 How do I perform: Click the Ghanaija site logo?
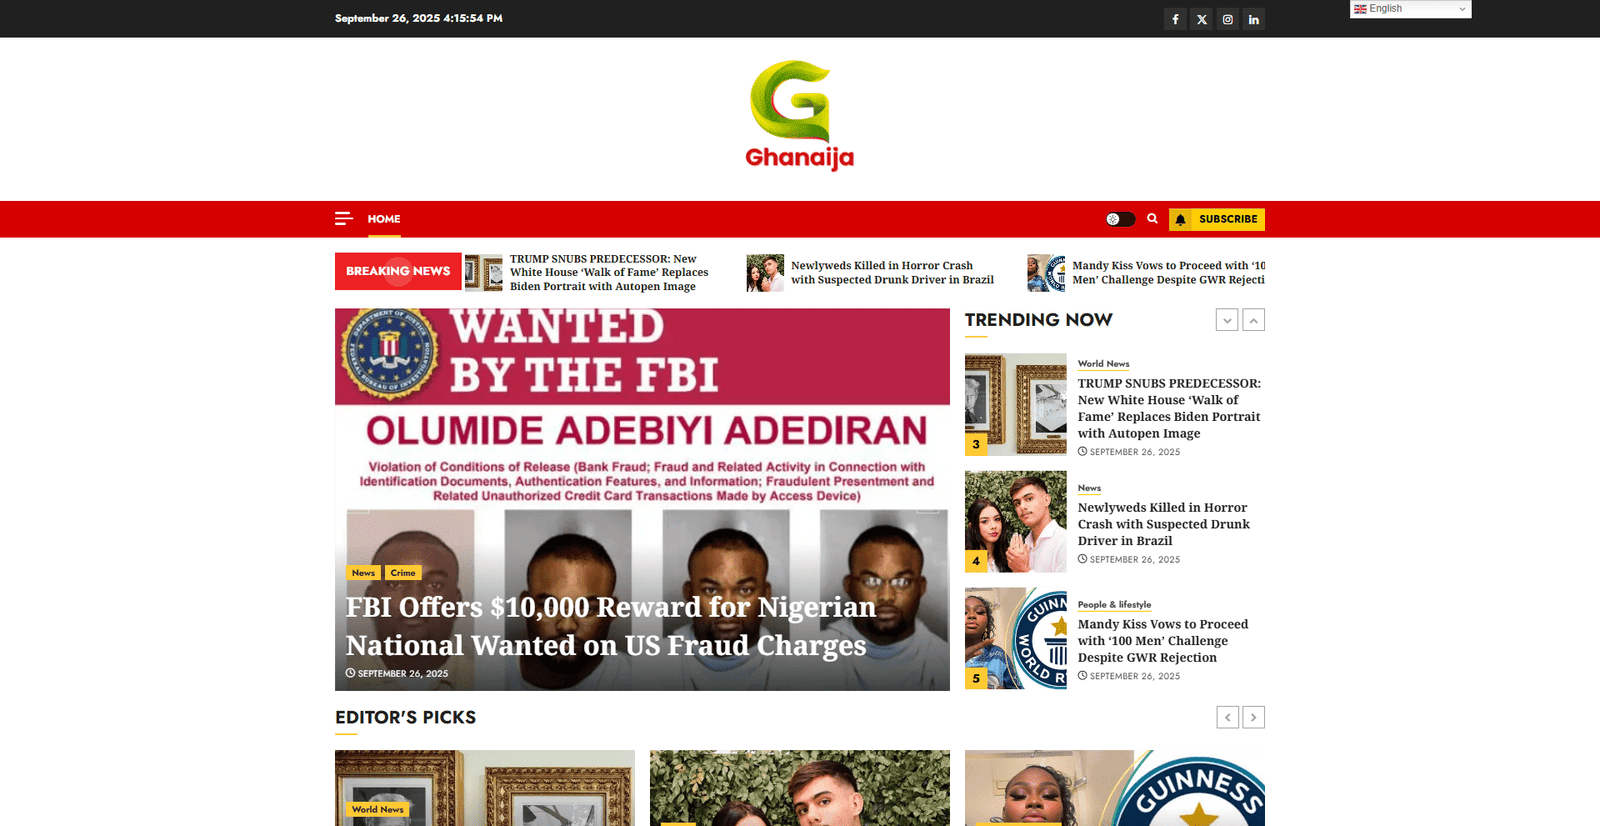coord(800,115)
